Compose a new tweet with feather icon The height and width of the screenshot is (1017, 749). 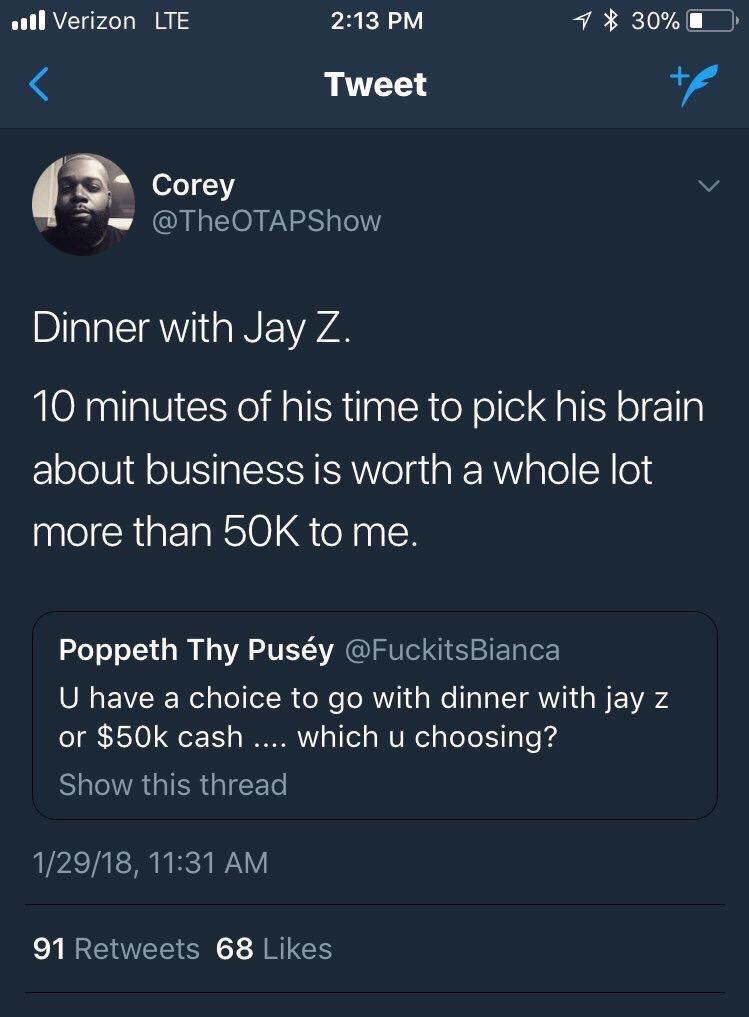[x=686, y=86]
